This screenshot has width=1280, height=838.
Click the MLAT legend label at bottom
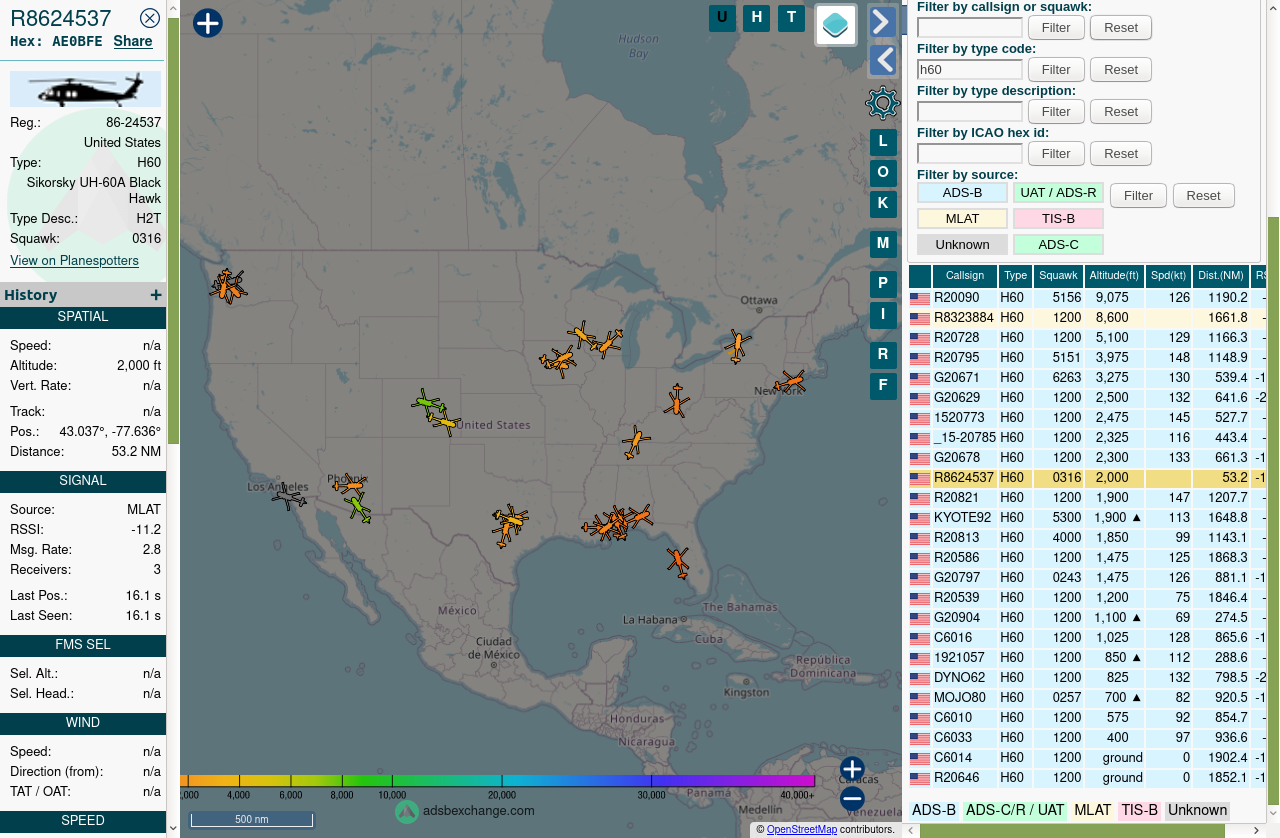click(1093, 811)
